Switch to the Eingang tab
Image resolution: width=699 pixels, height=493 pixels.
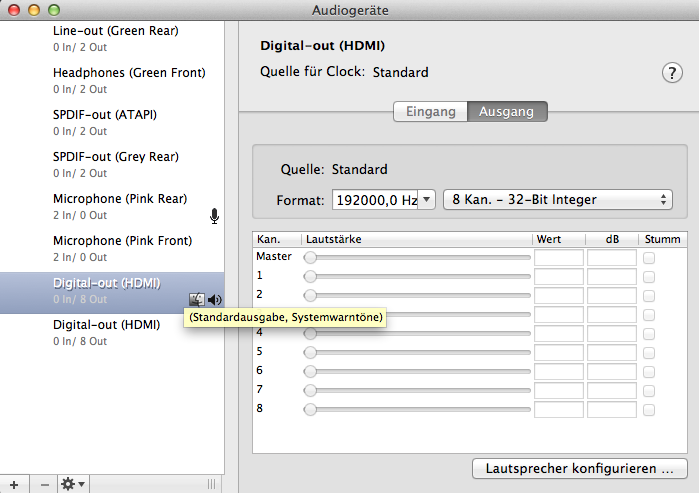click(430, 111)
